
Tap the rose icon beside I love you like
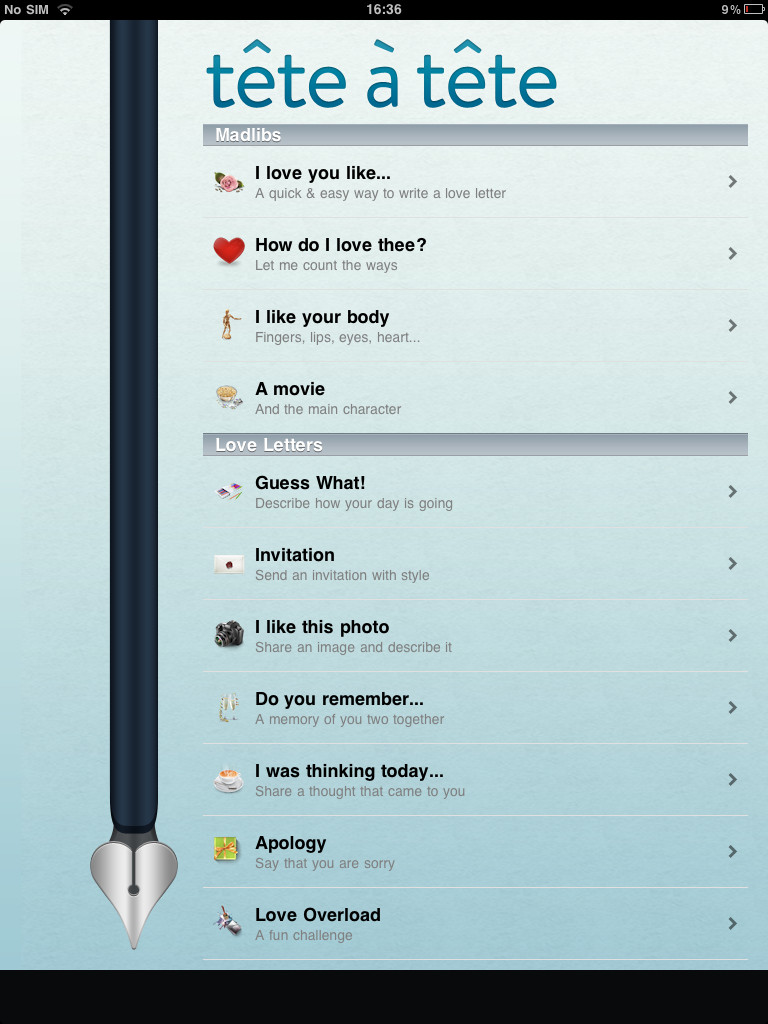[x=229, y=182]
